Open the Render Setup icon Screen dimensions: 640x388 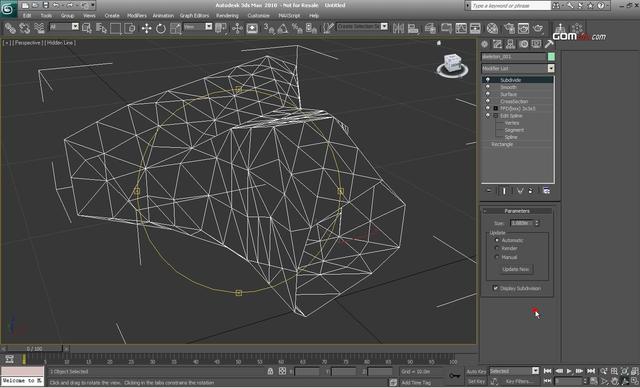[x=509, y=28]
